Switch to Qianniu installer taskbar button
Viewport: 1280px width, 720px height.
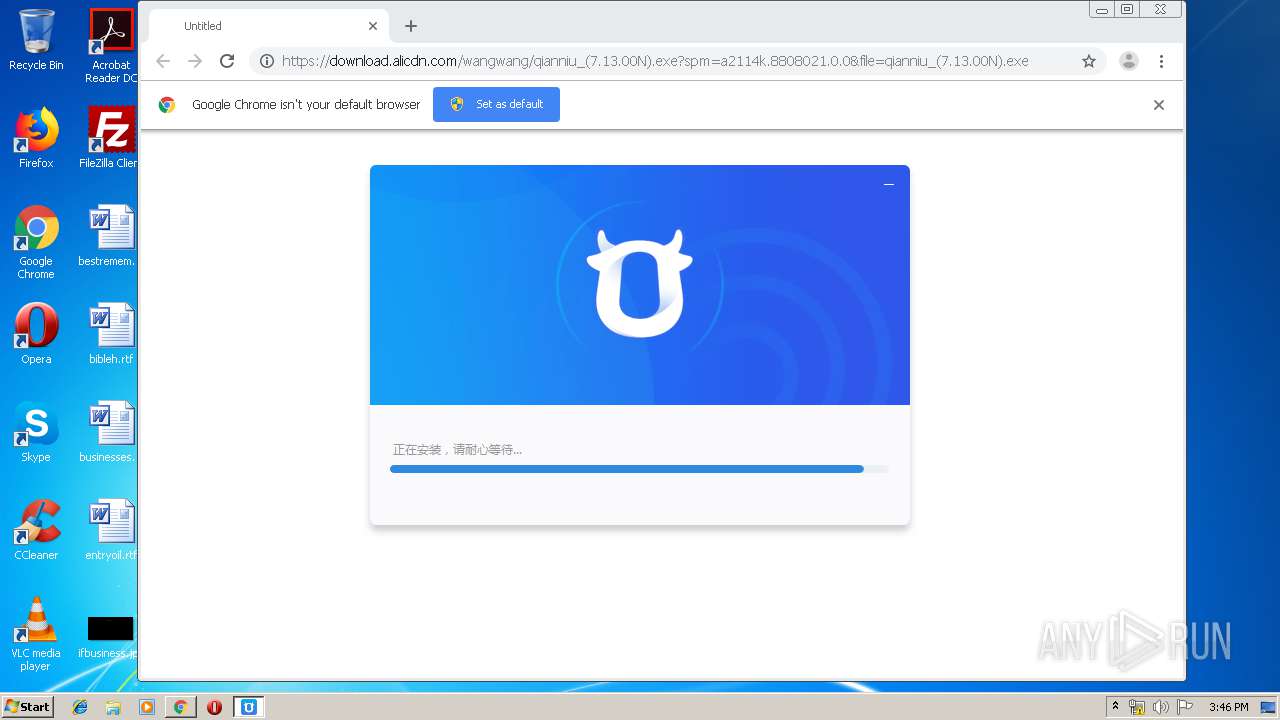249,707
